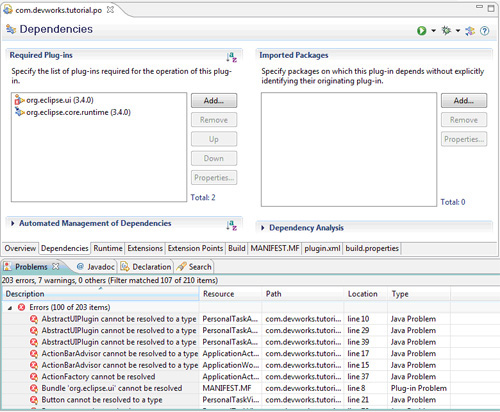
Task: Open the MANIFEST.MF tab
Action: pos(275,248)
